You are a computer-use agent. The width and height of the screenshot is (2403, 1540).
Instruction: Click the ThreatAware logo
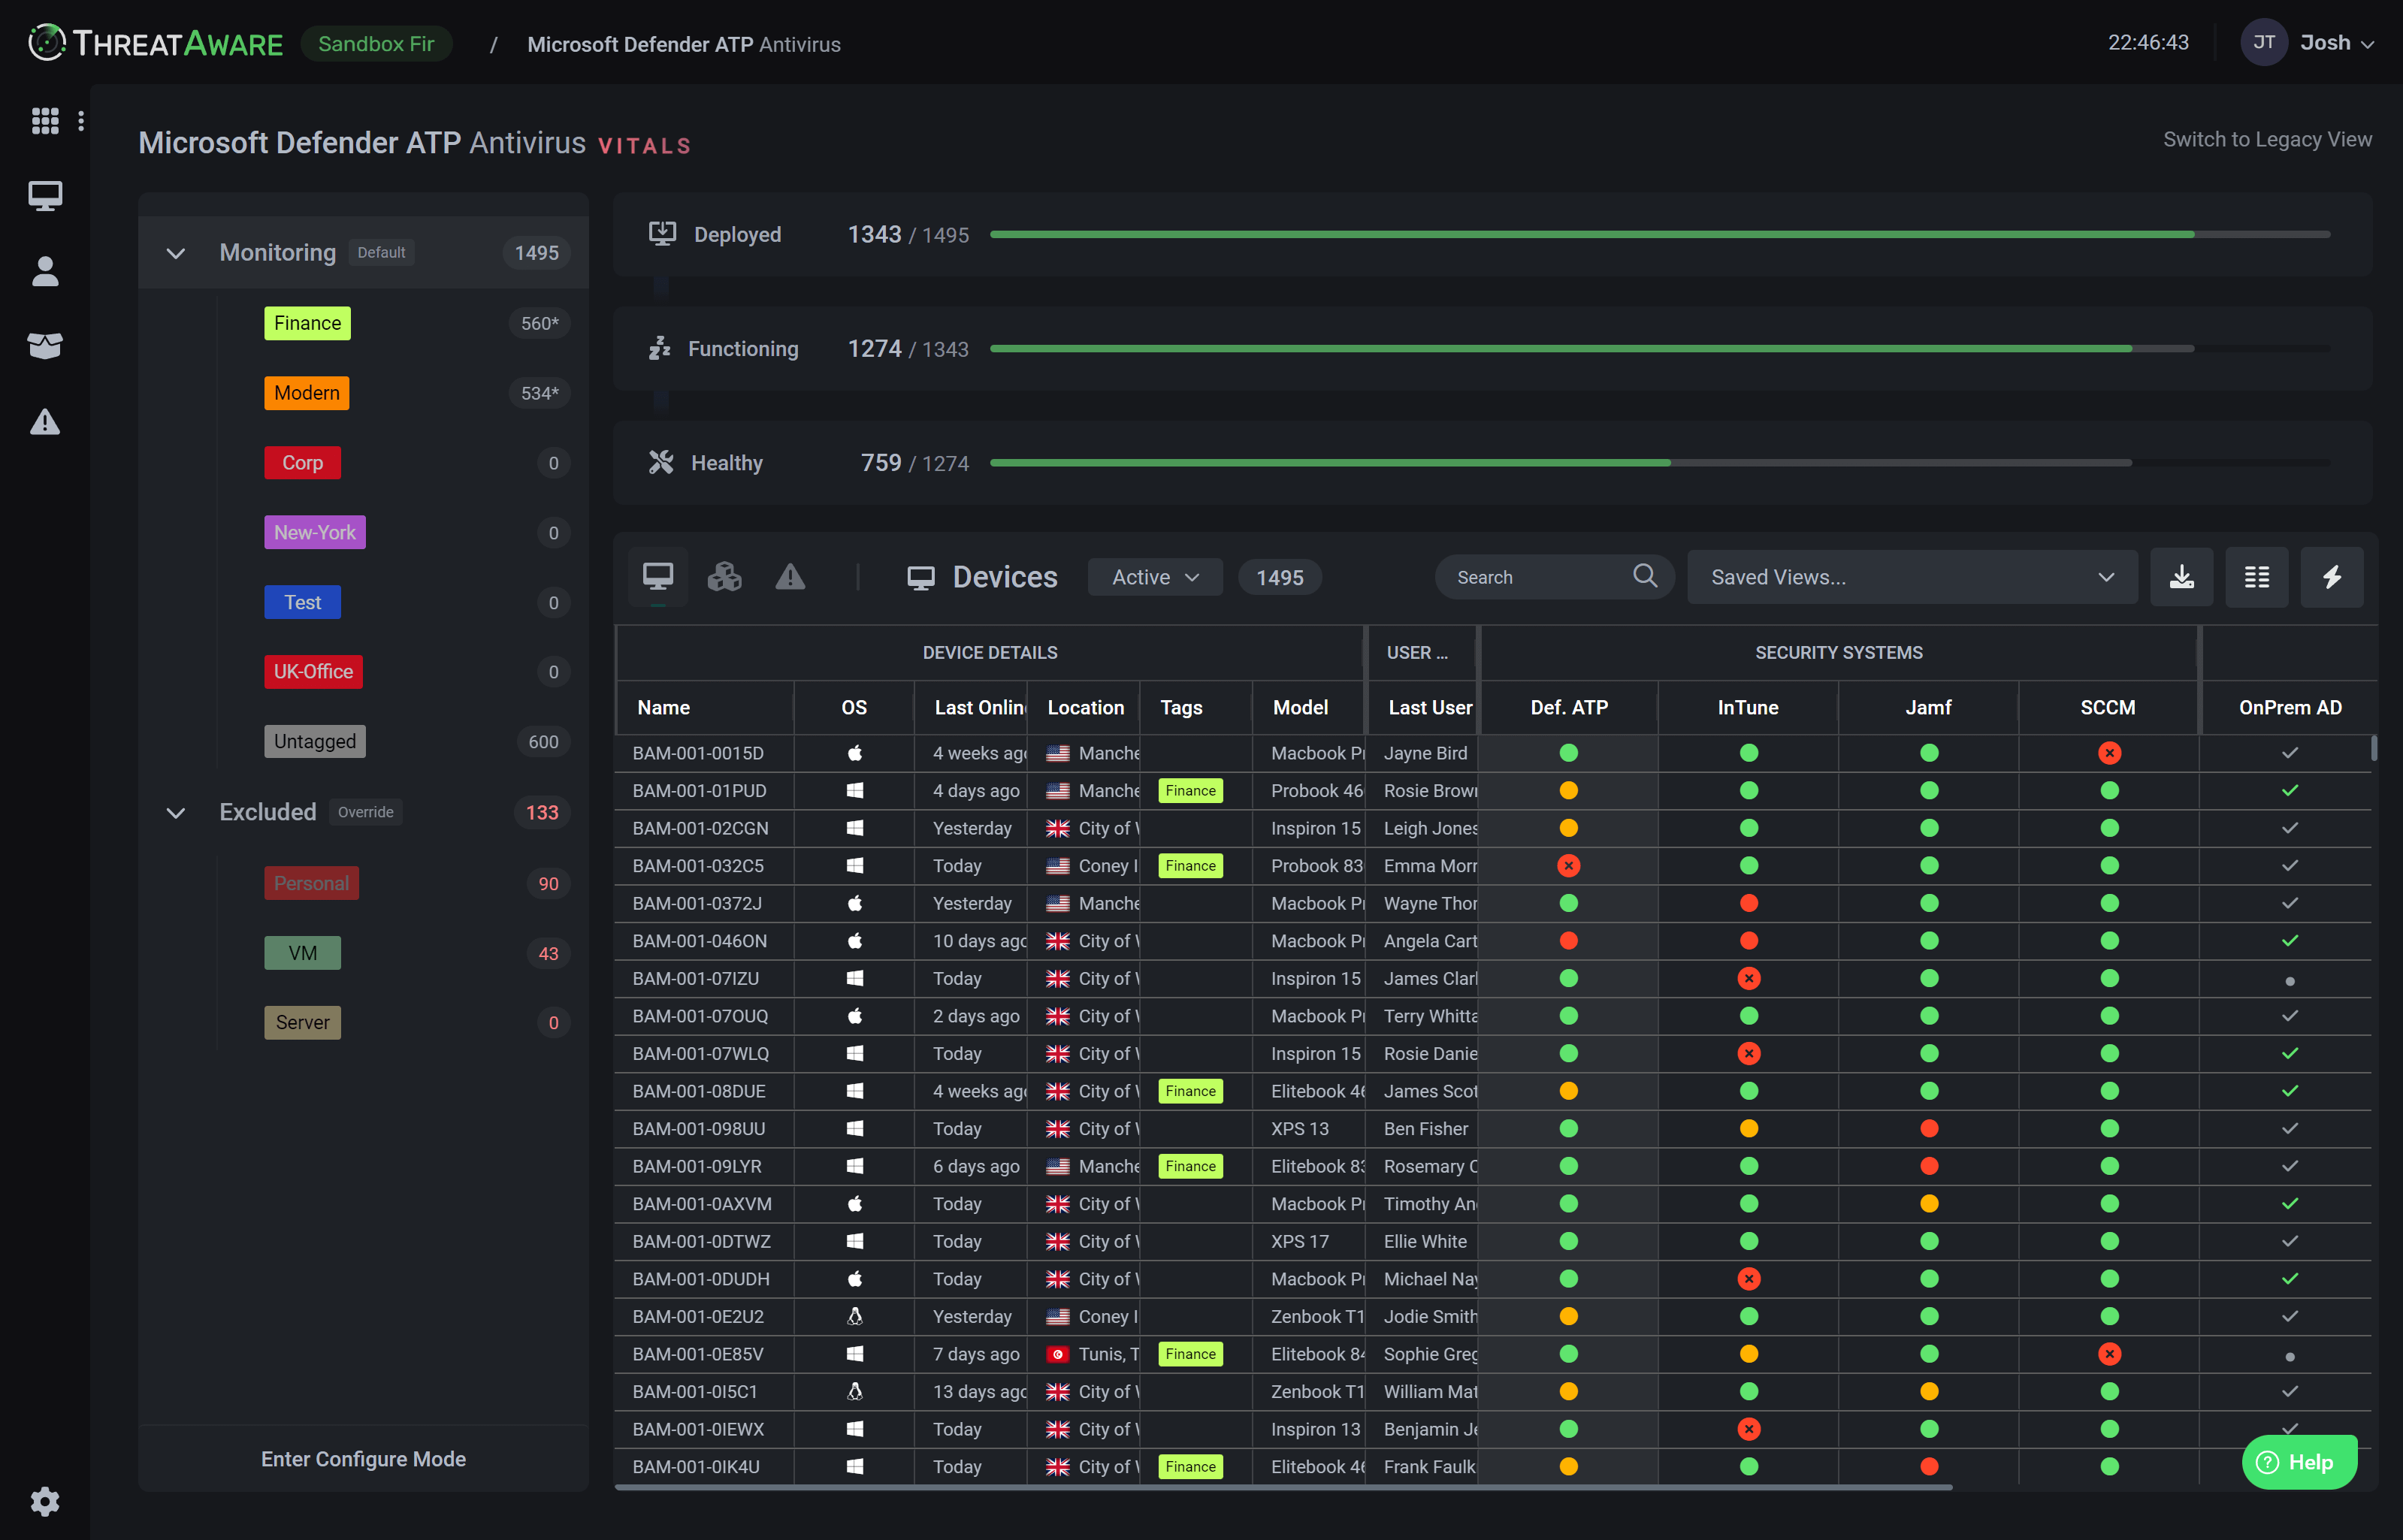click(155, 43)
